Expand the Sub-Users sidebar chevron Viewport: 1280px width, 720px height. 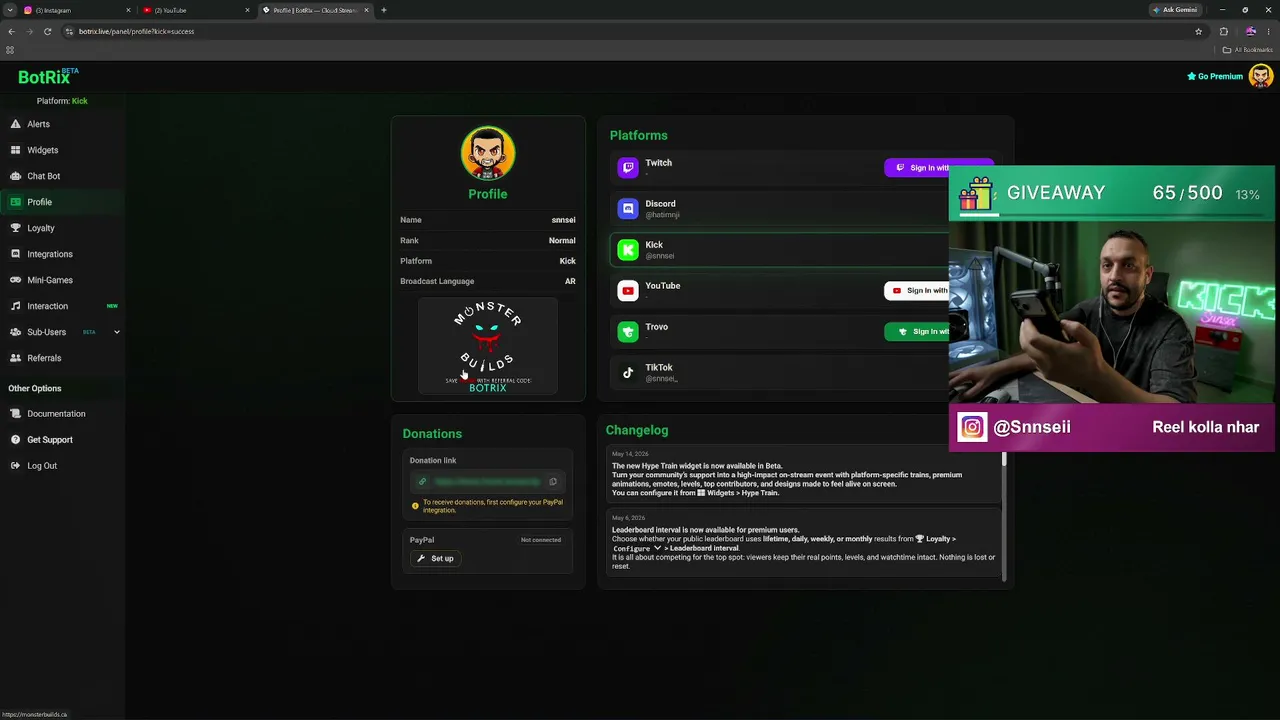point(116,332)
